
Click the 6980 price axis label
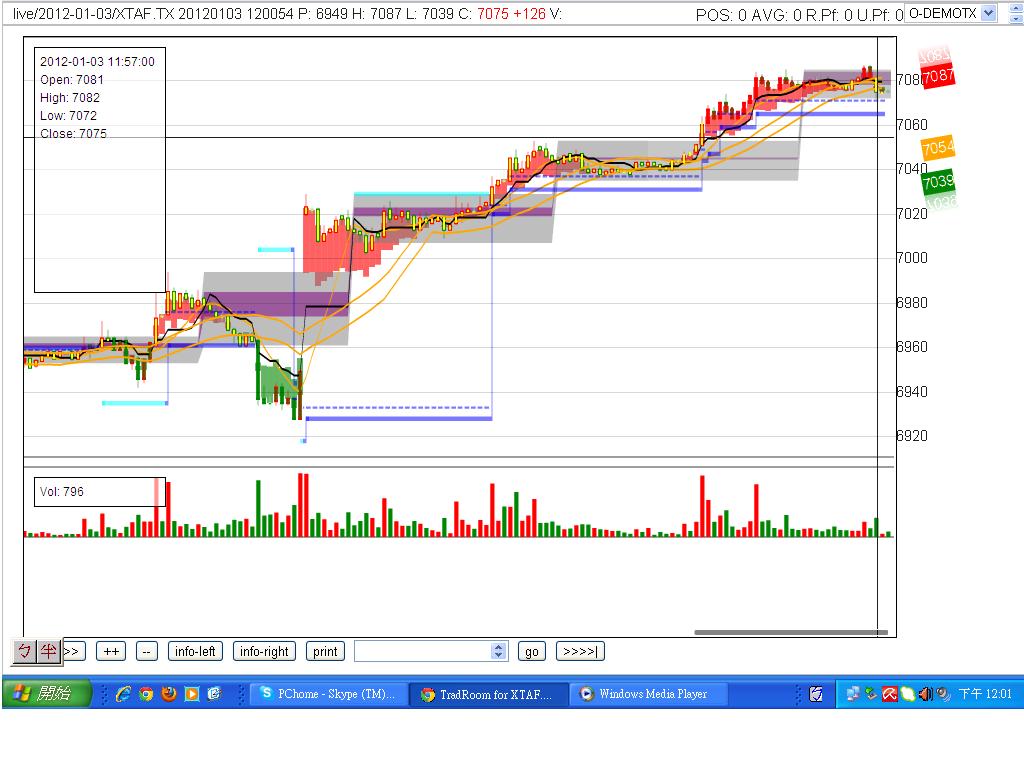pyautogui.click(x=912, y=302)
